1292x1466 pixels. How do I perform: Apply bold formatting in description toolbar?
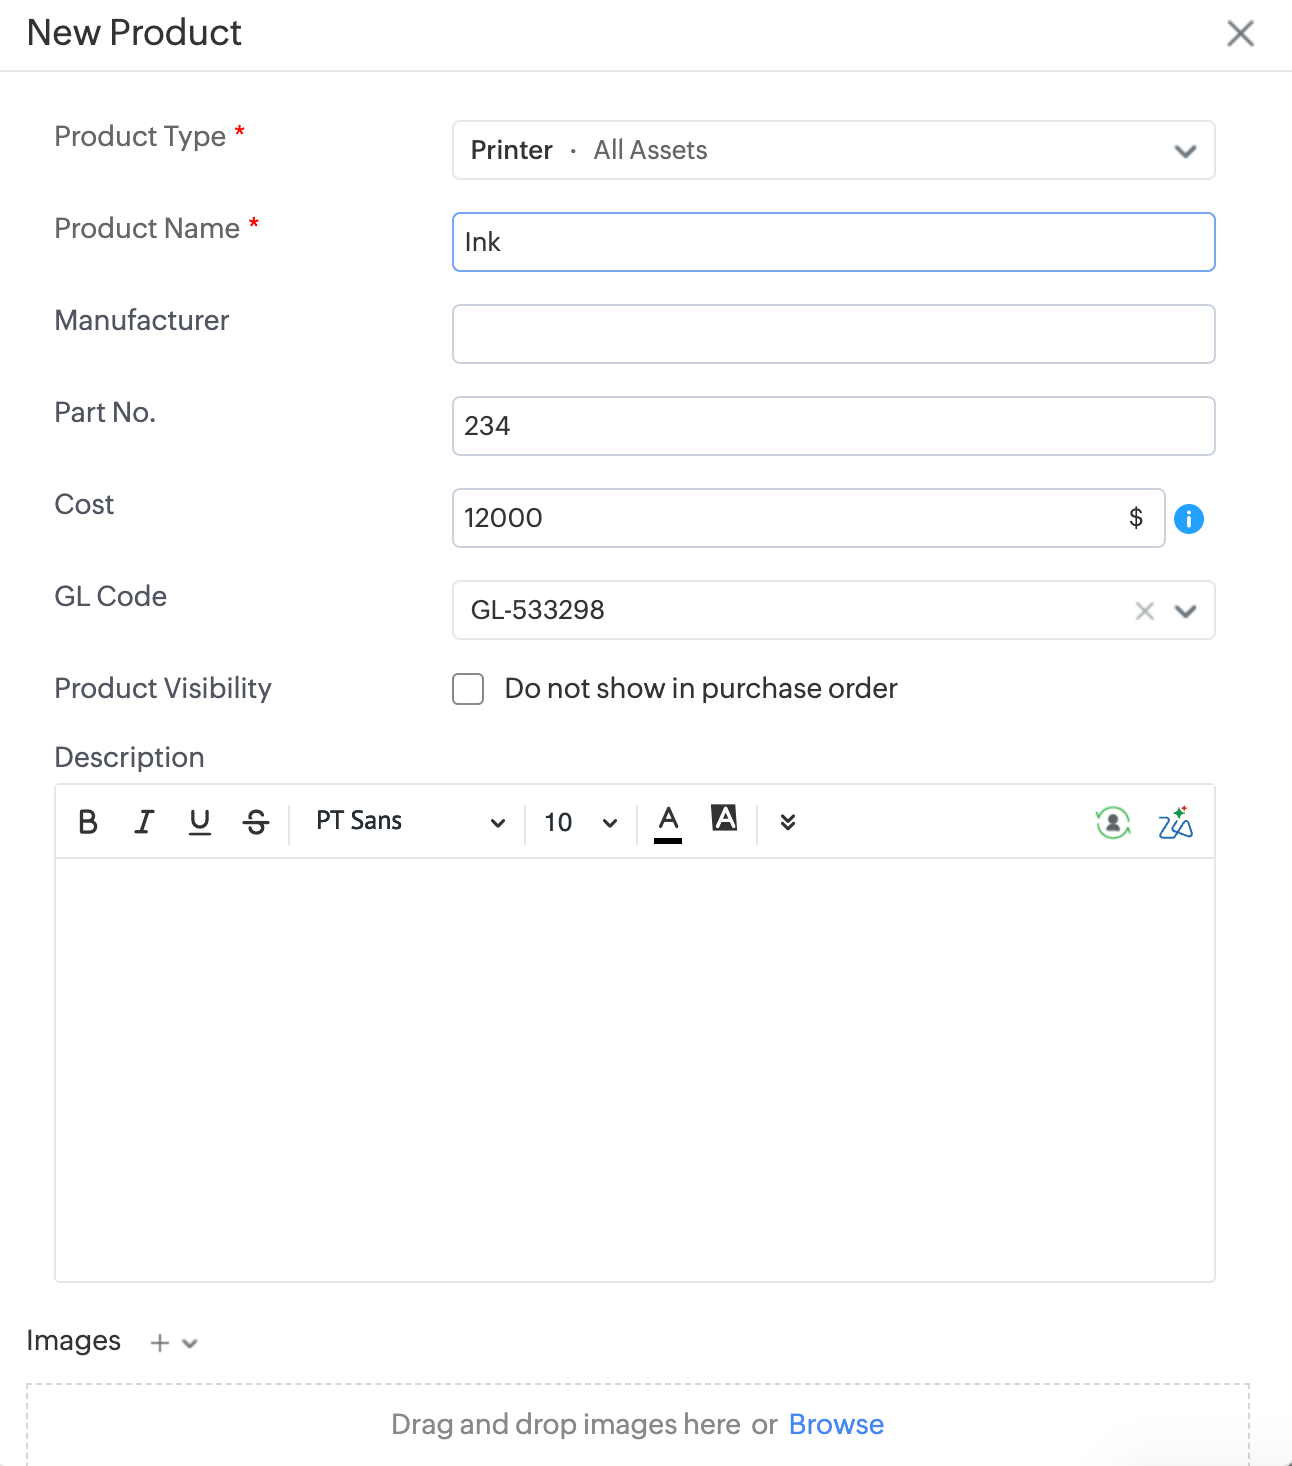tap(88, 822)
